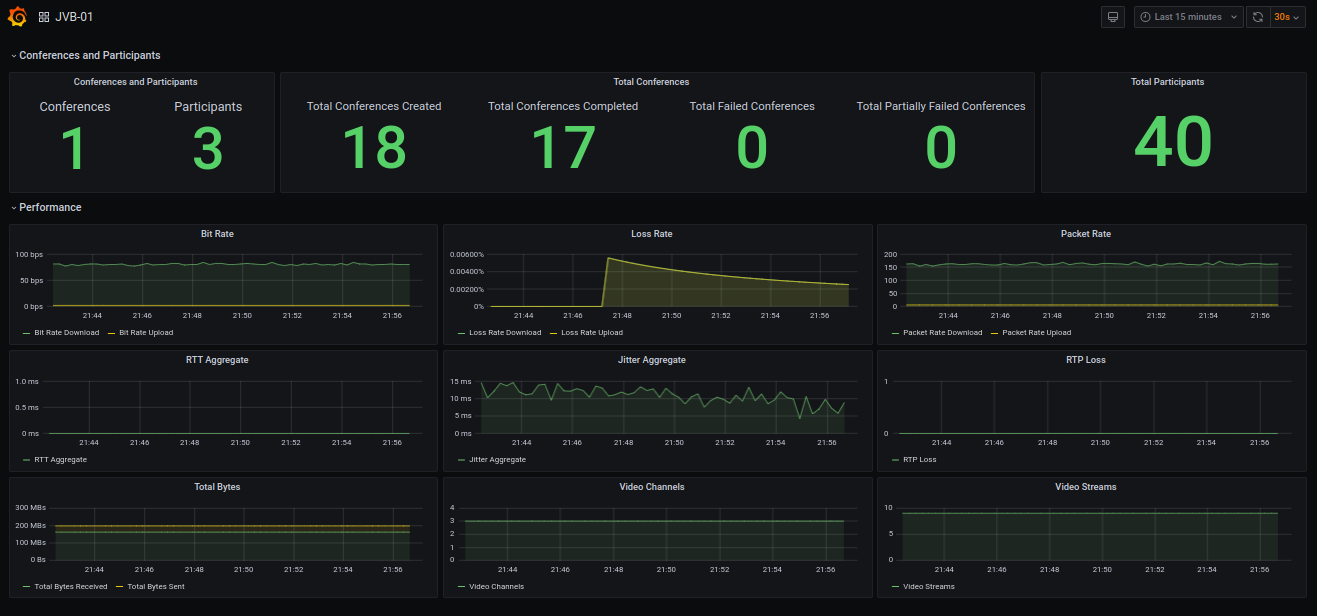
Task: Open the Last 15 minutes time picker
Action: [1188, 17]
